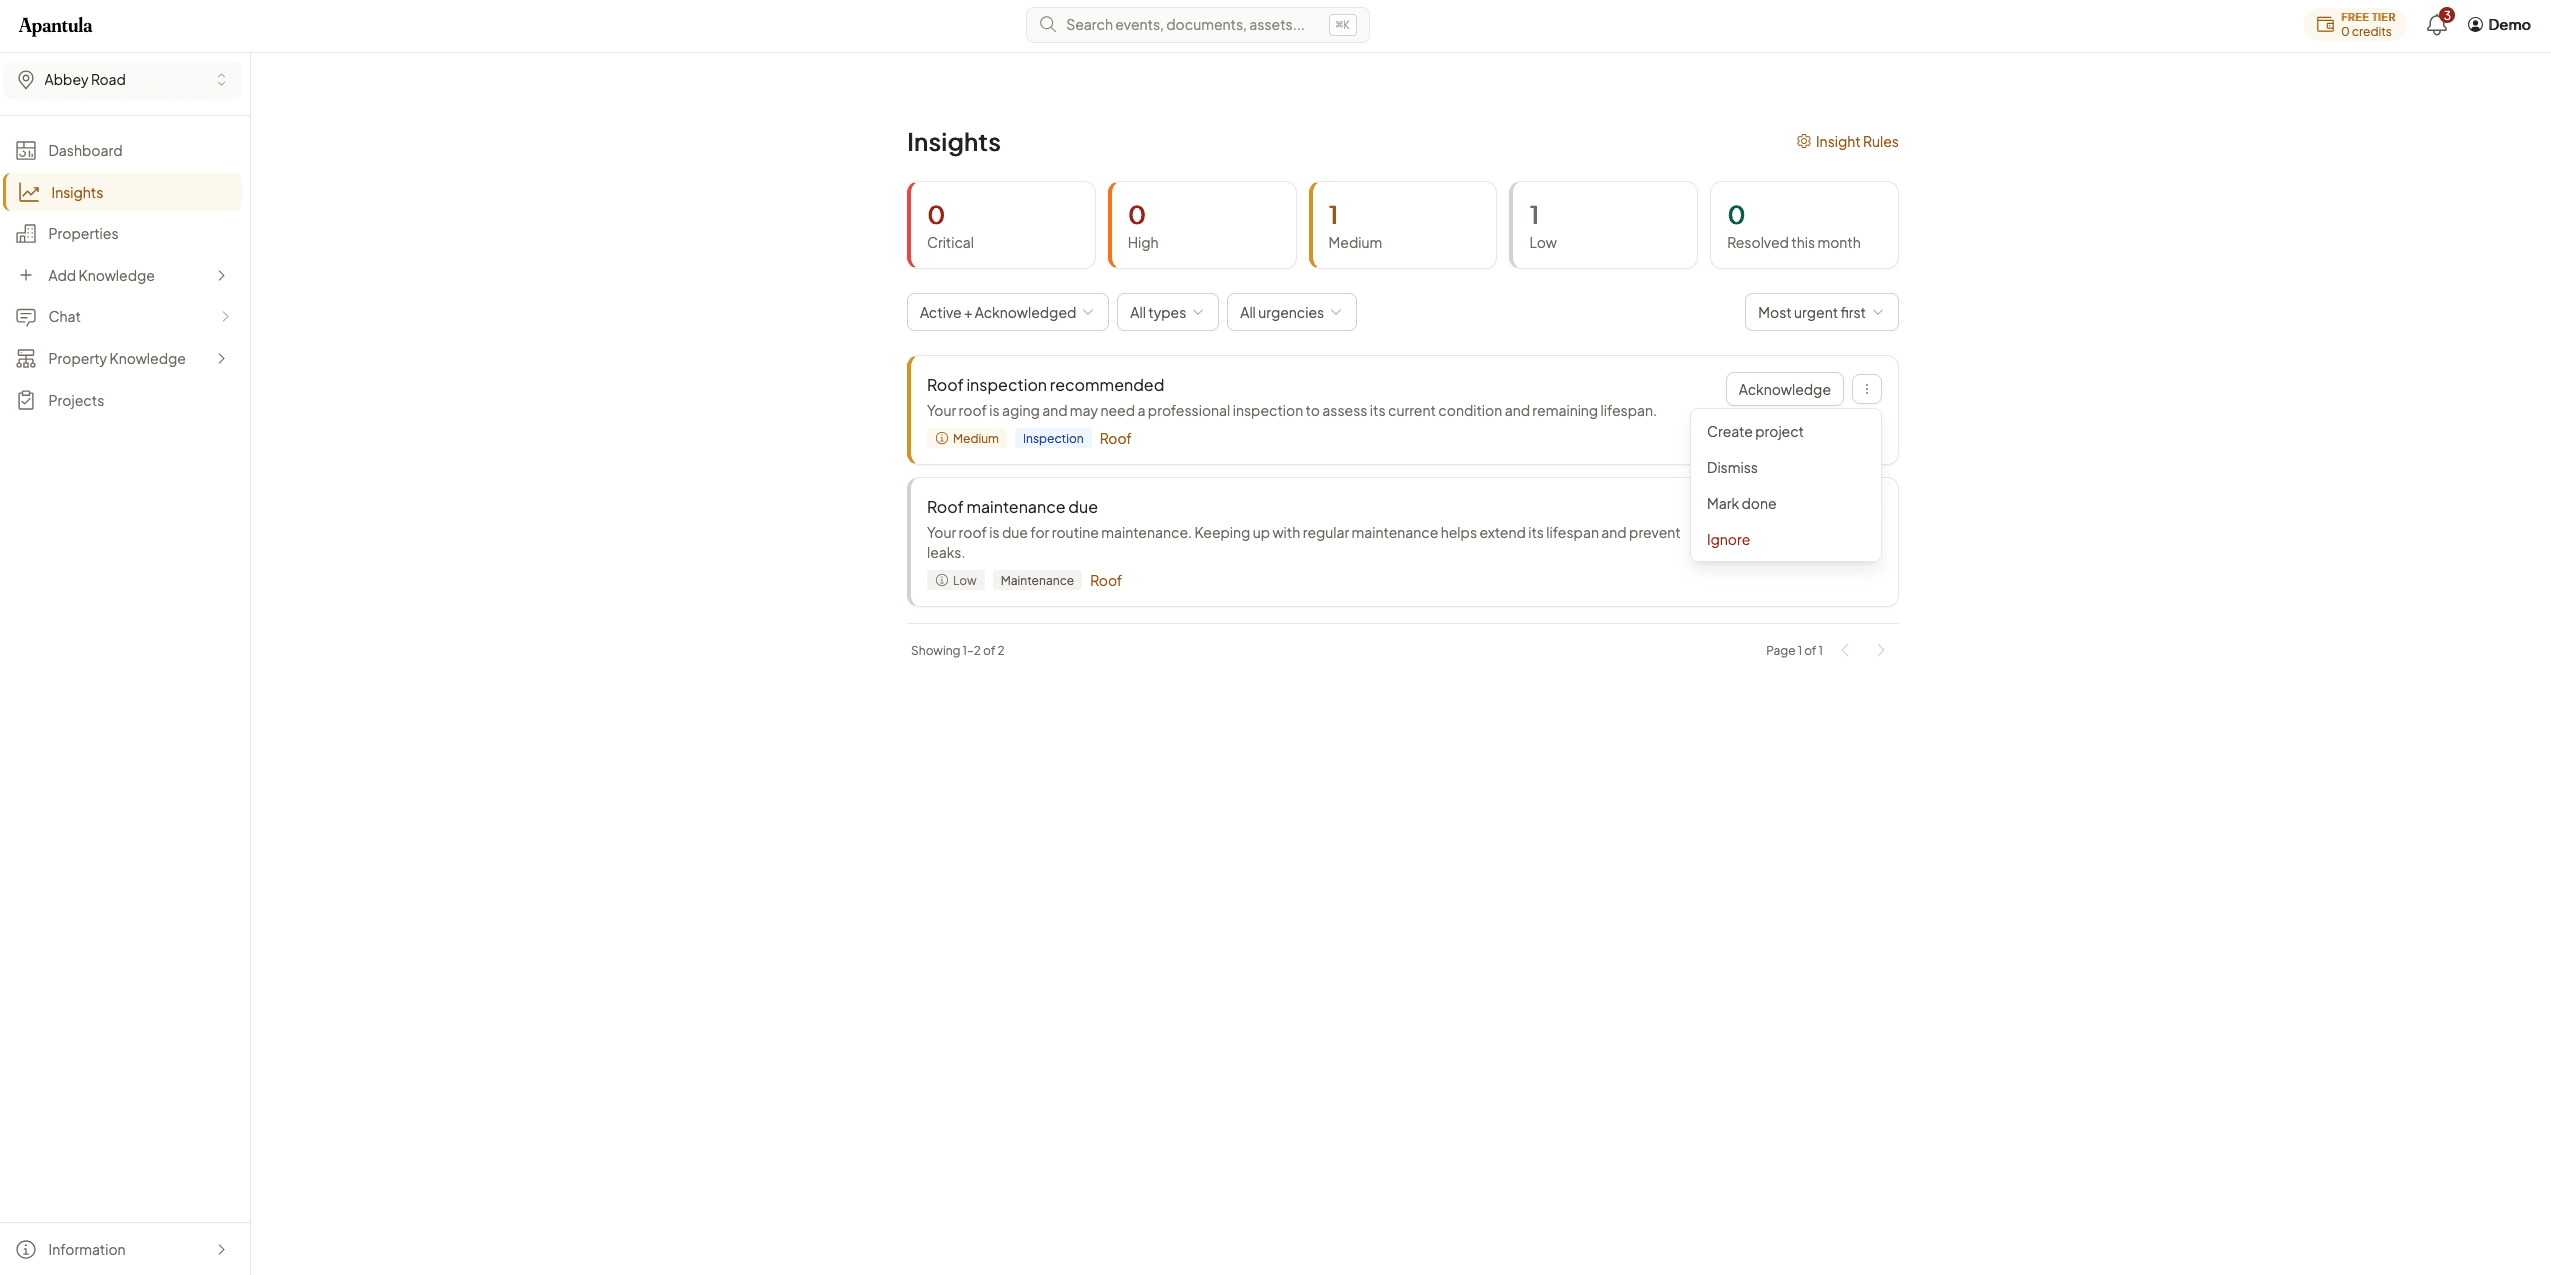Select Dismiss from the context menu
The width and height of the screenshot is (2551, 1275).
pos(1785,468)
